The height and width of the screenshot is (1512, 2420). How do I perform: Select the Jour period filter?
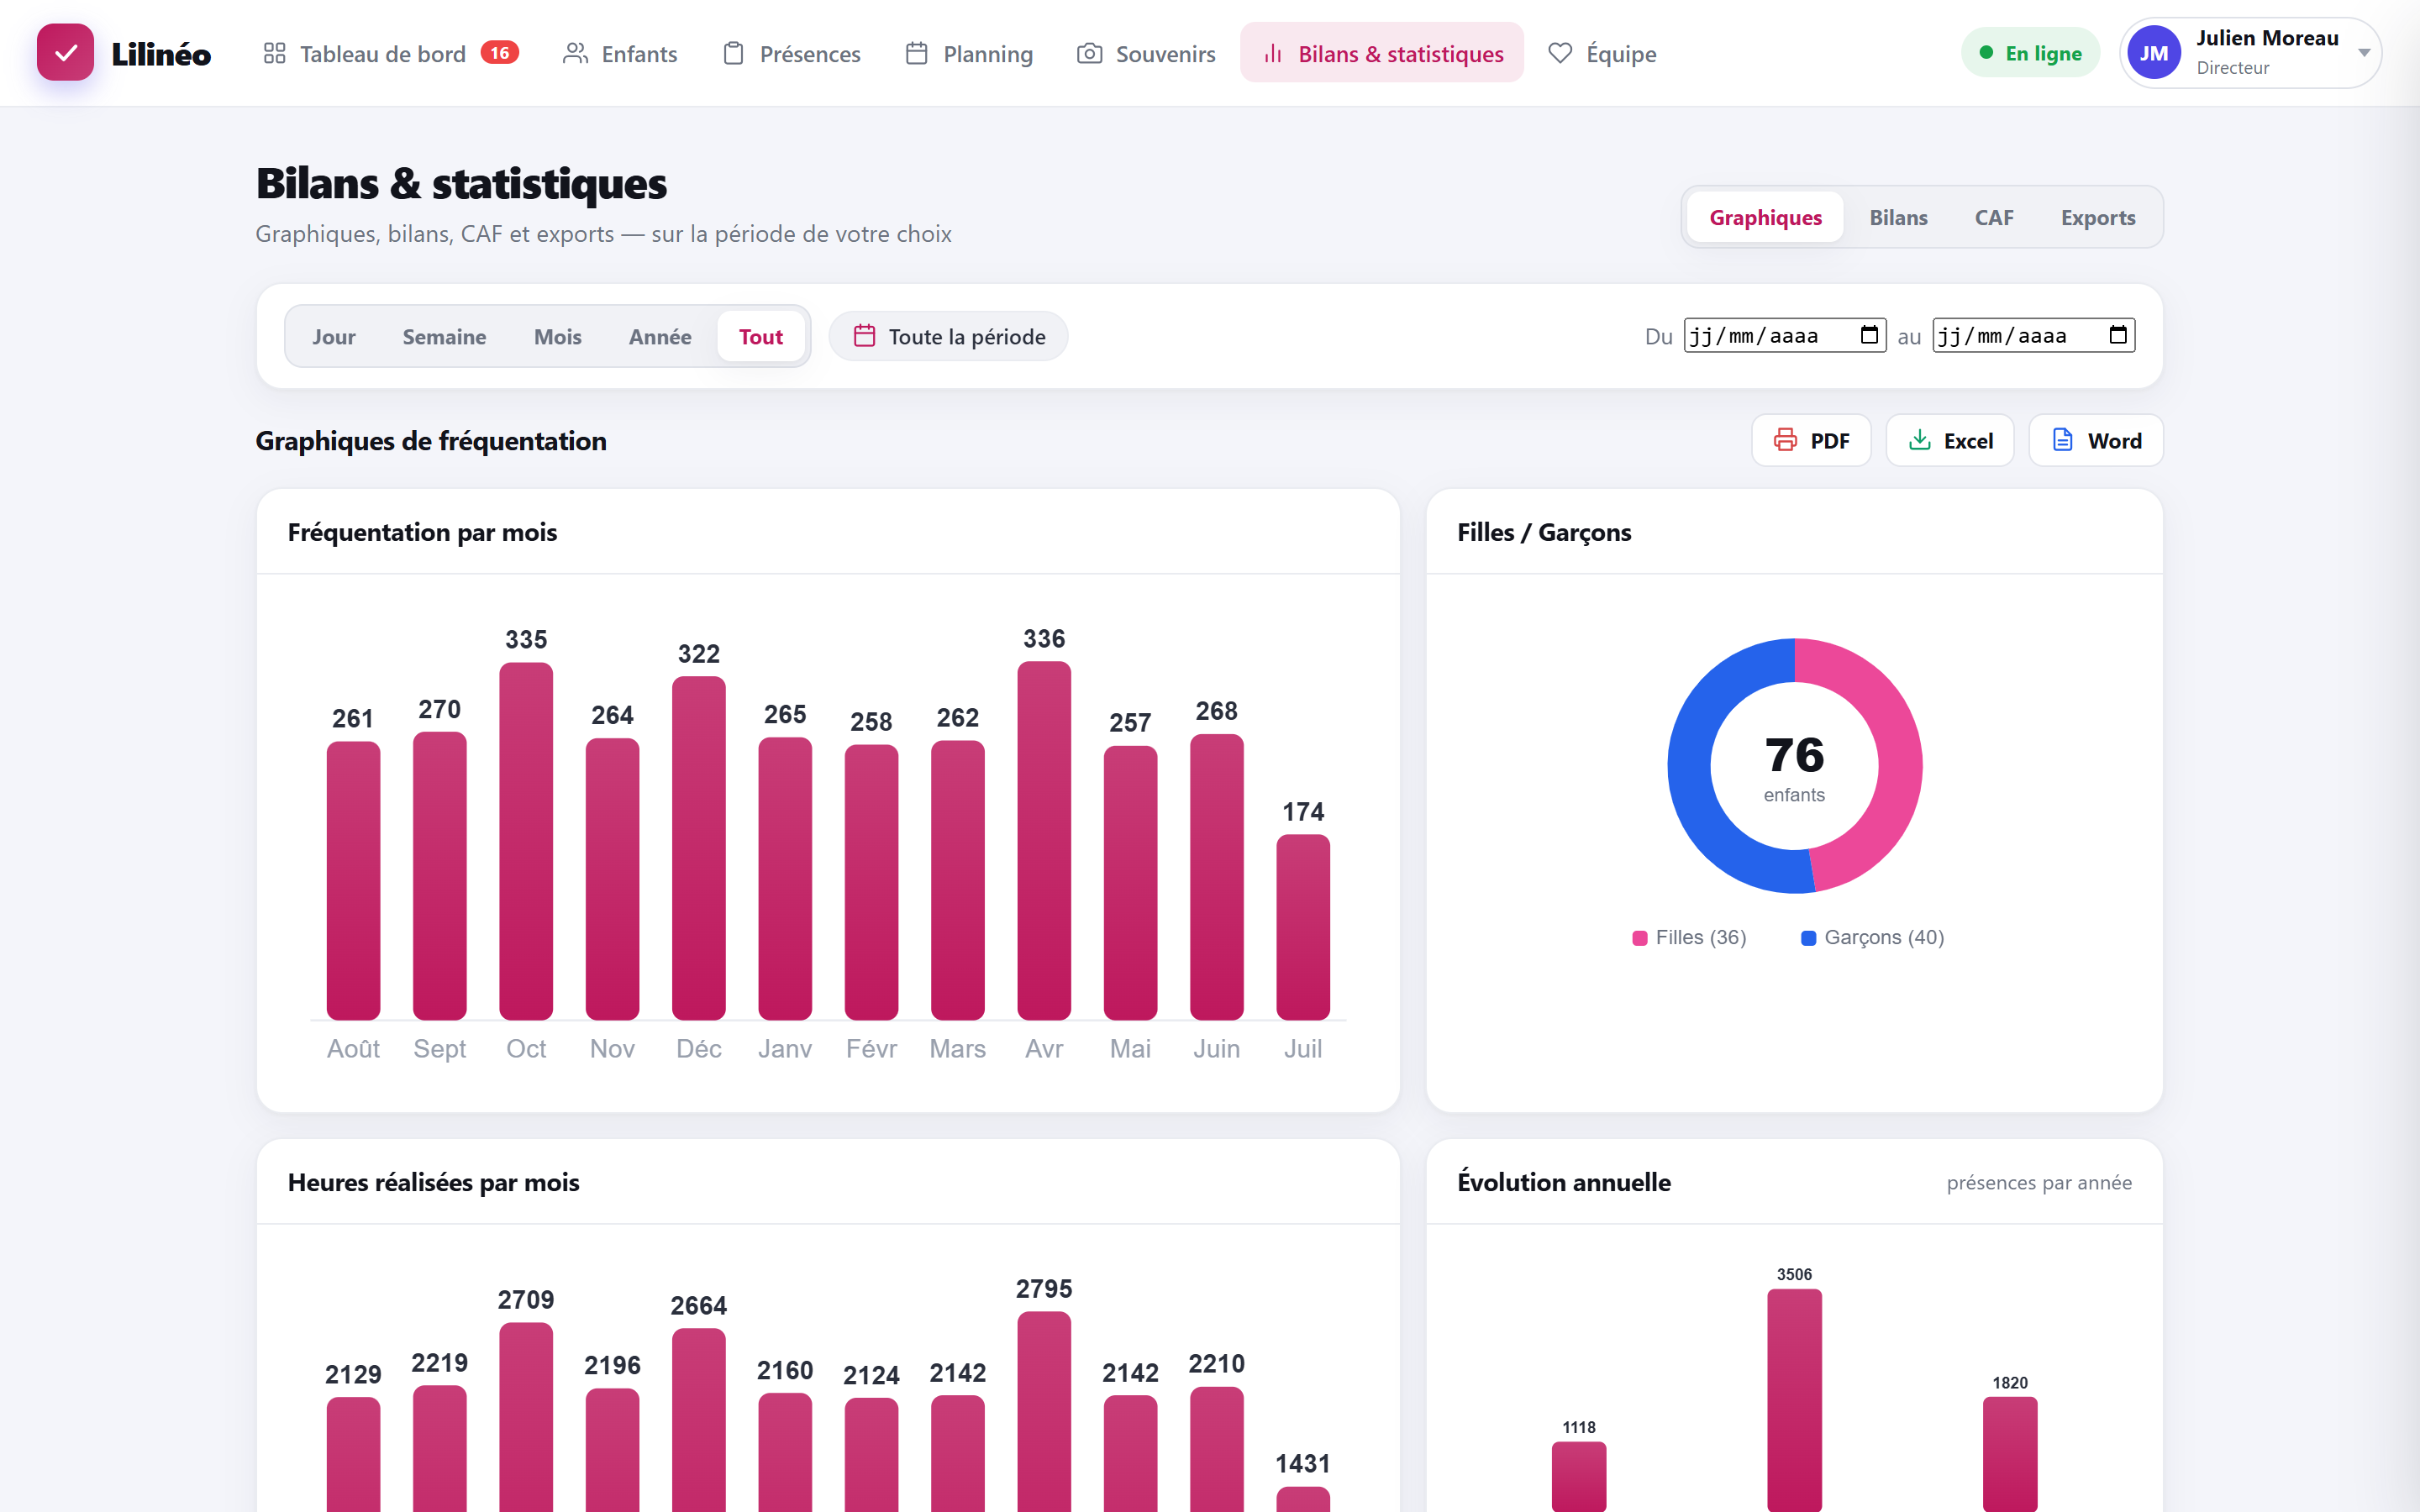[x=333, y=336]
